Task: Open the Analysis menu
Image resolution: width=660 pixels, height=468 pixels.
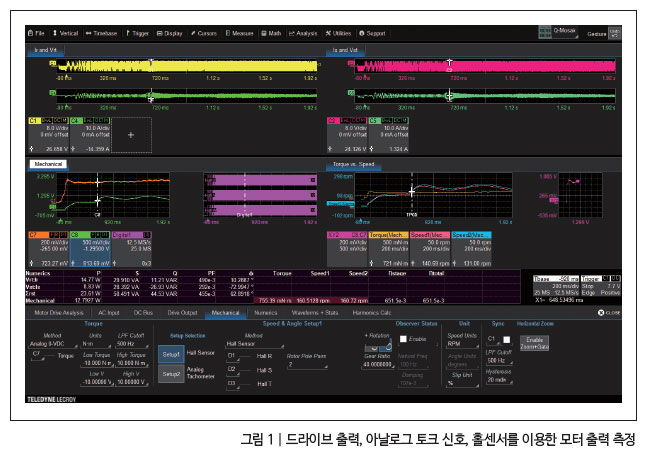Action: [x=303, y=33]
